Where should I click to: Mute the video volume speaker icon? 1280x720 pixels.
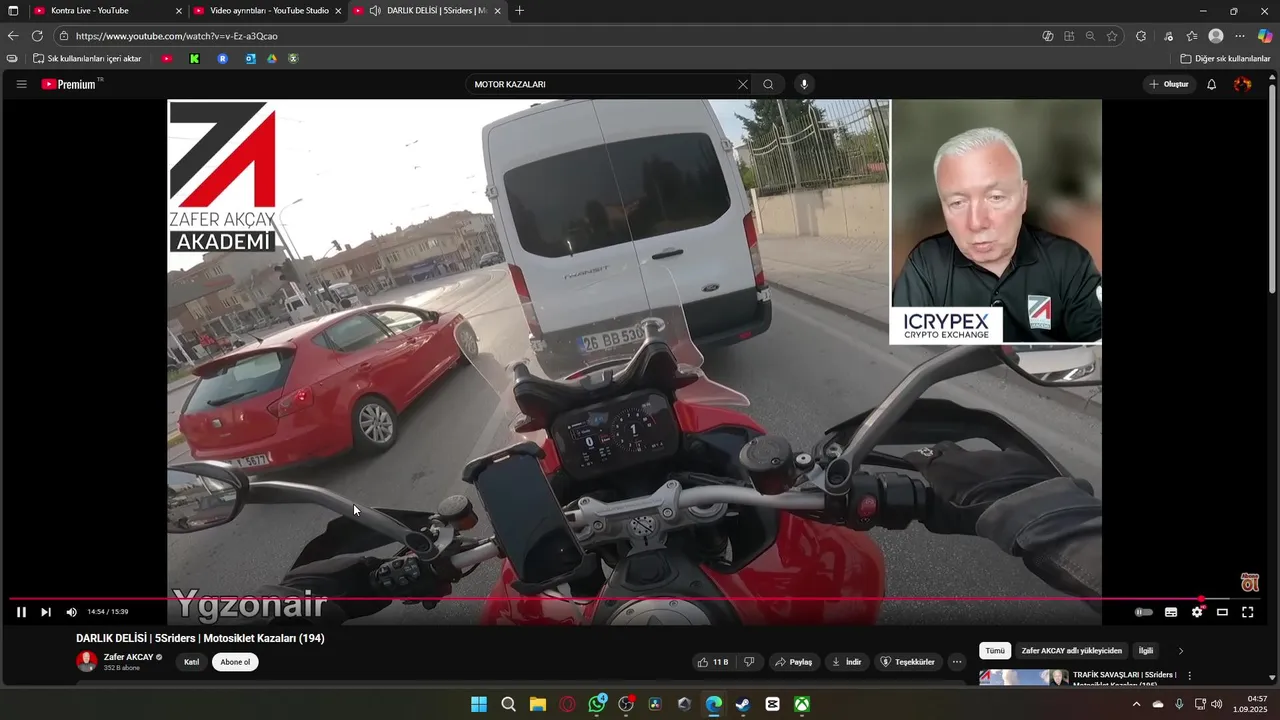[x=71, y=612]
